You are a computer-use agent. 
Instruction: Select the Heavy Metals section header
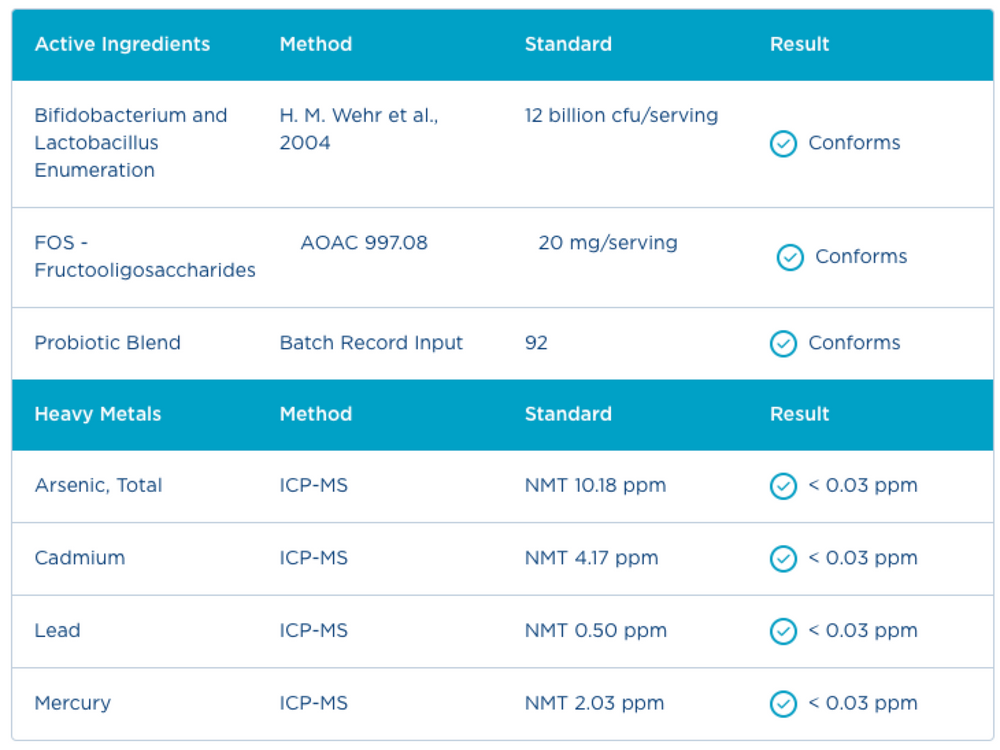(98, 414)
